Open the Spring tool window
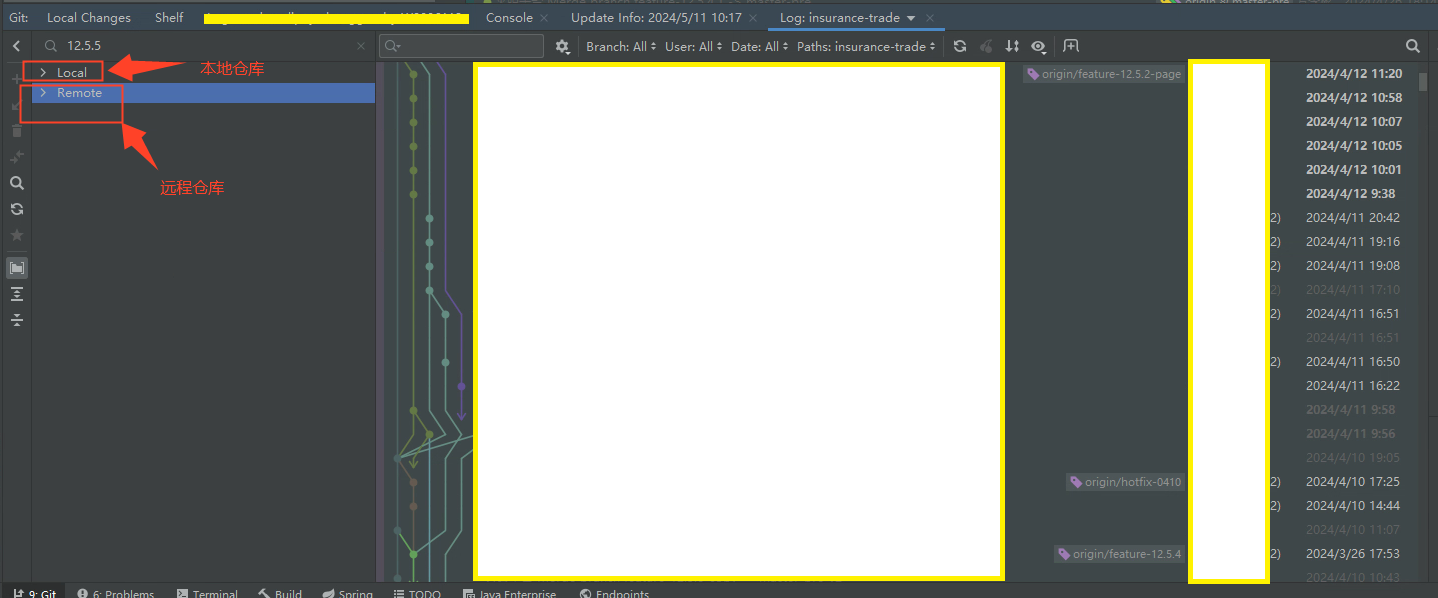The image size is (1438, 598). 348,593
